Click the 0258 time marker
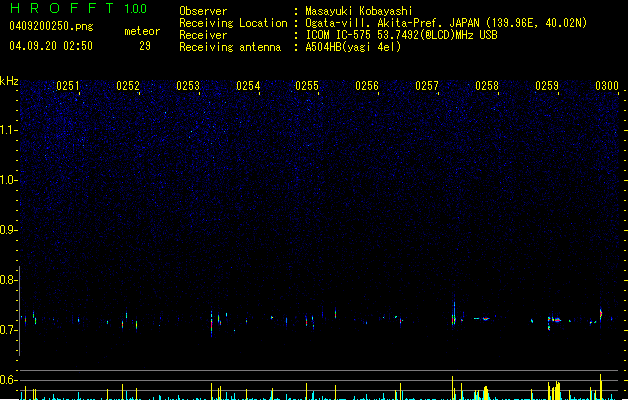 click(487, 86)
